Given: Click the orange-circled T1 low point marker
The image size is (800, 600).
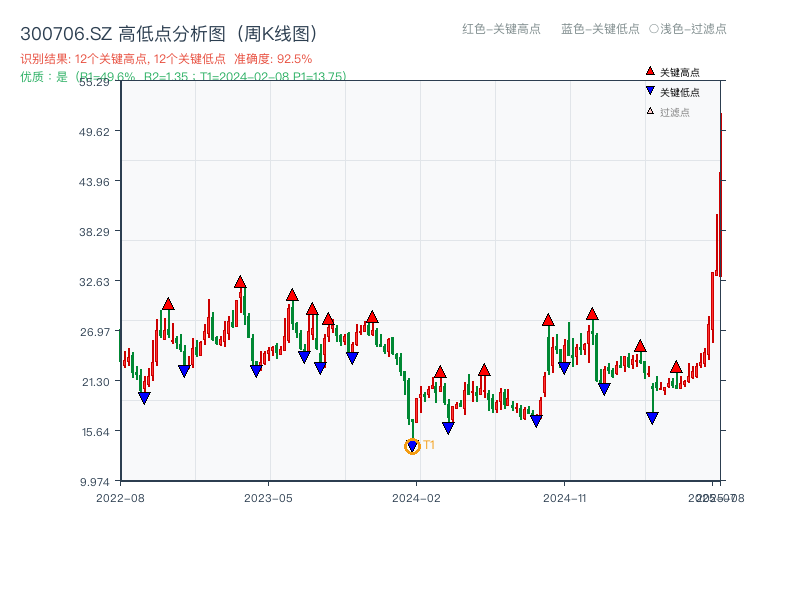Looking at the screenshot, I should (x=412, y=446).
